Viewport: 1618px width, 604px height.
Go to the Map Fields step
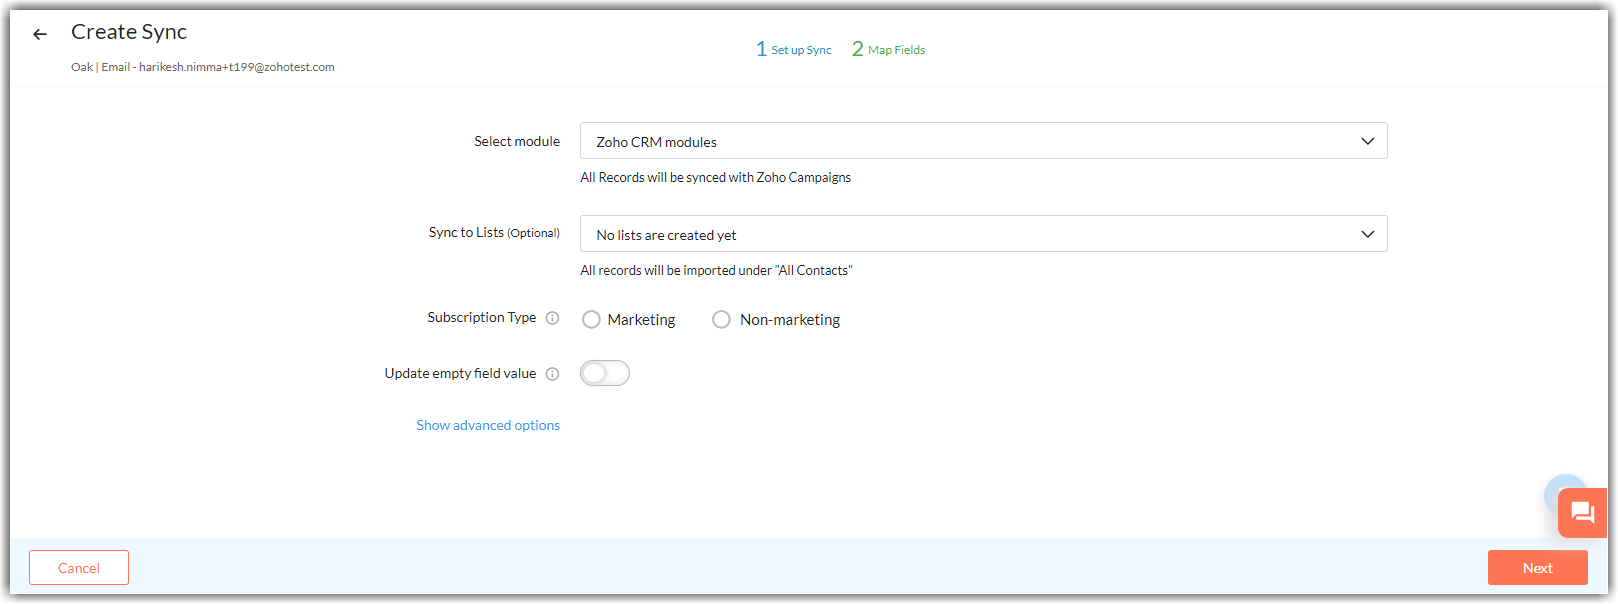tap(888, 49)
